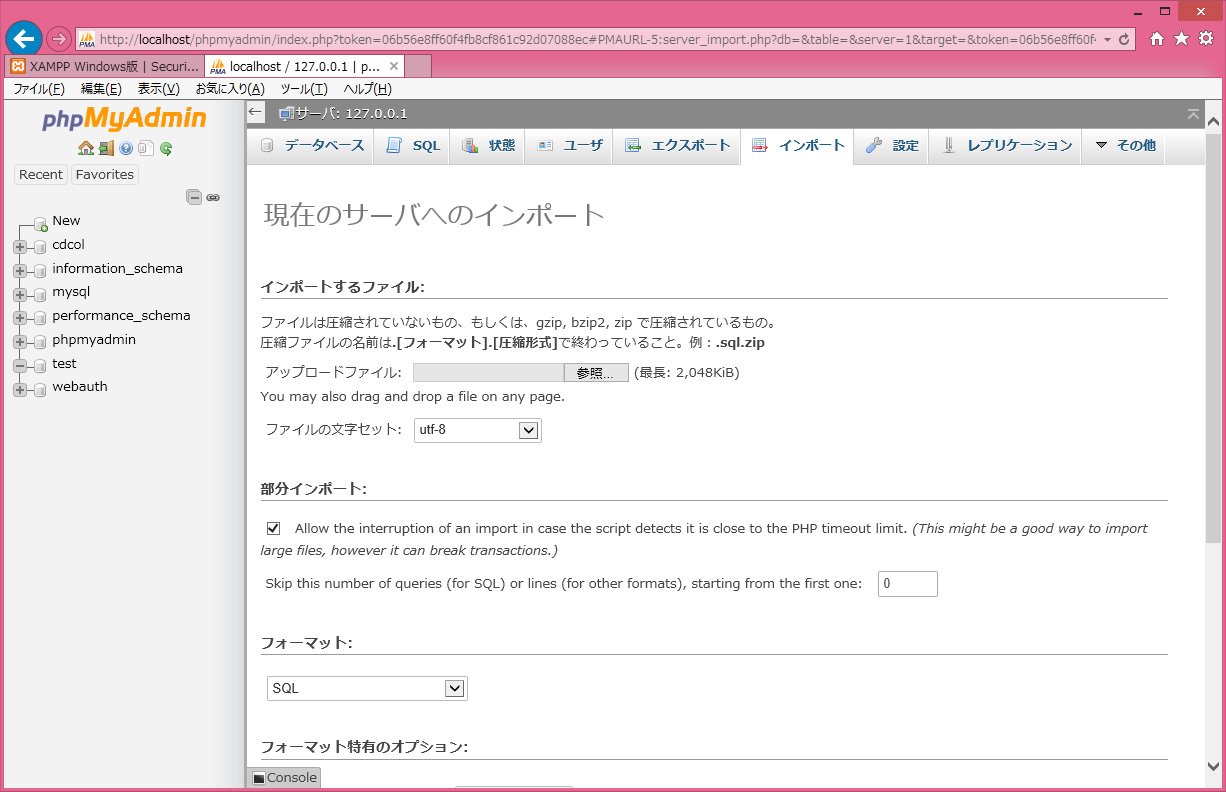Open the file character set utf-8 dropdown
The height and width of the screenshot is (792, 1226).
(x=477, y=430)
